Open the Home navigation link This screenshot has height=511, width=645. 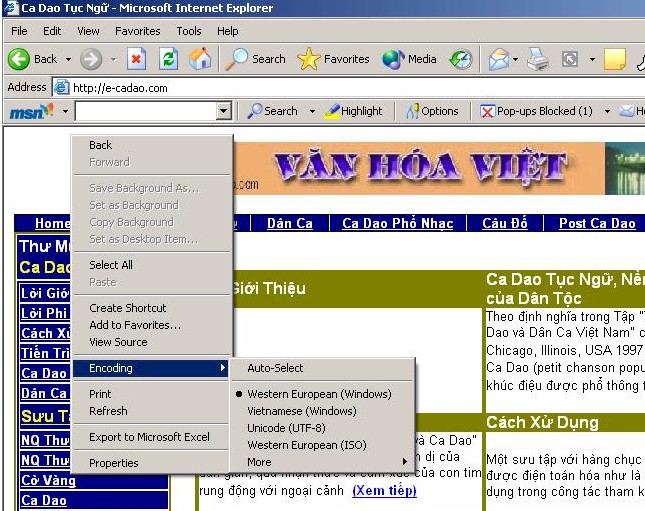coord(52,223)
